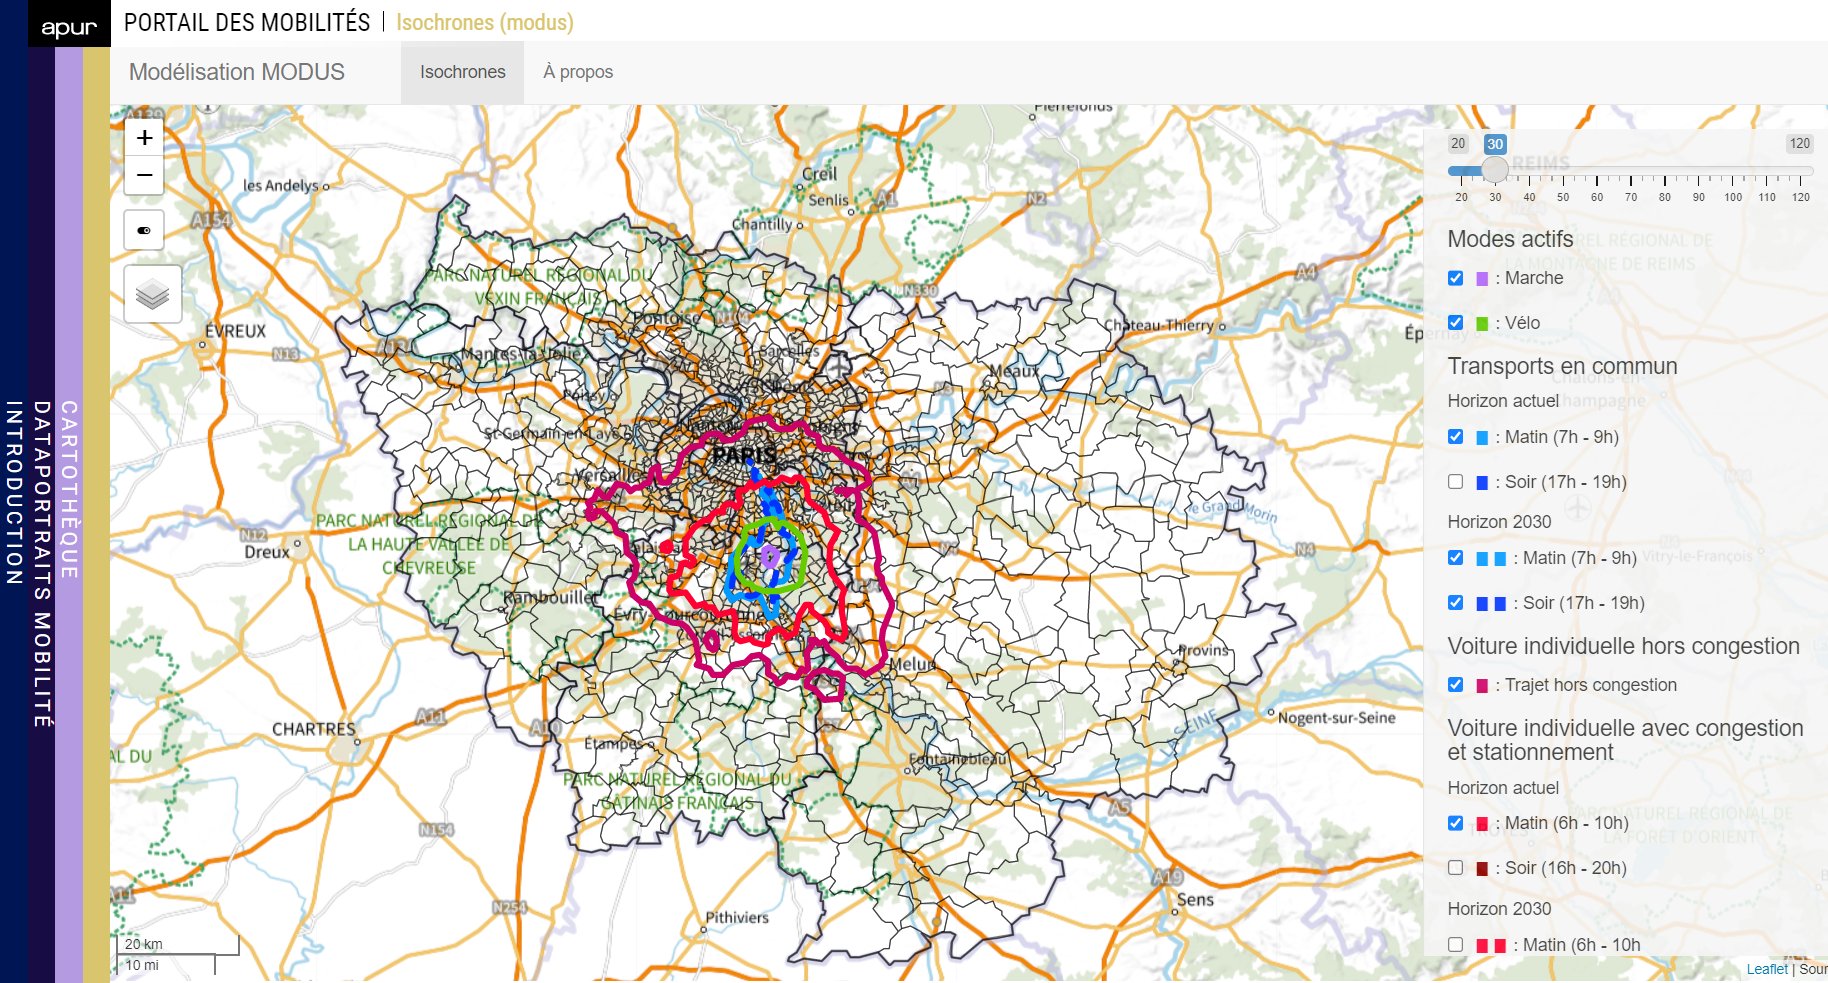
Task: Open the map layers control
Action: click(153, 294)
